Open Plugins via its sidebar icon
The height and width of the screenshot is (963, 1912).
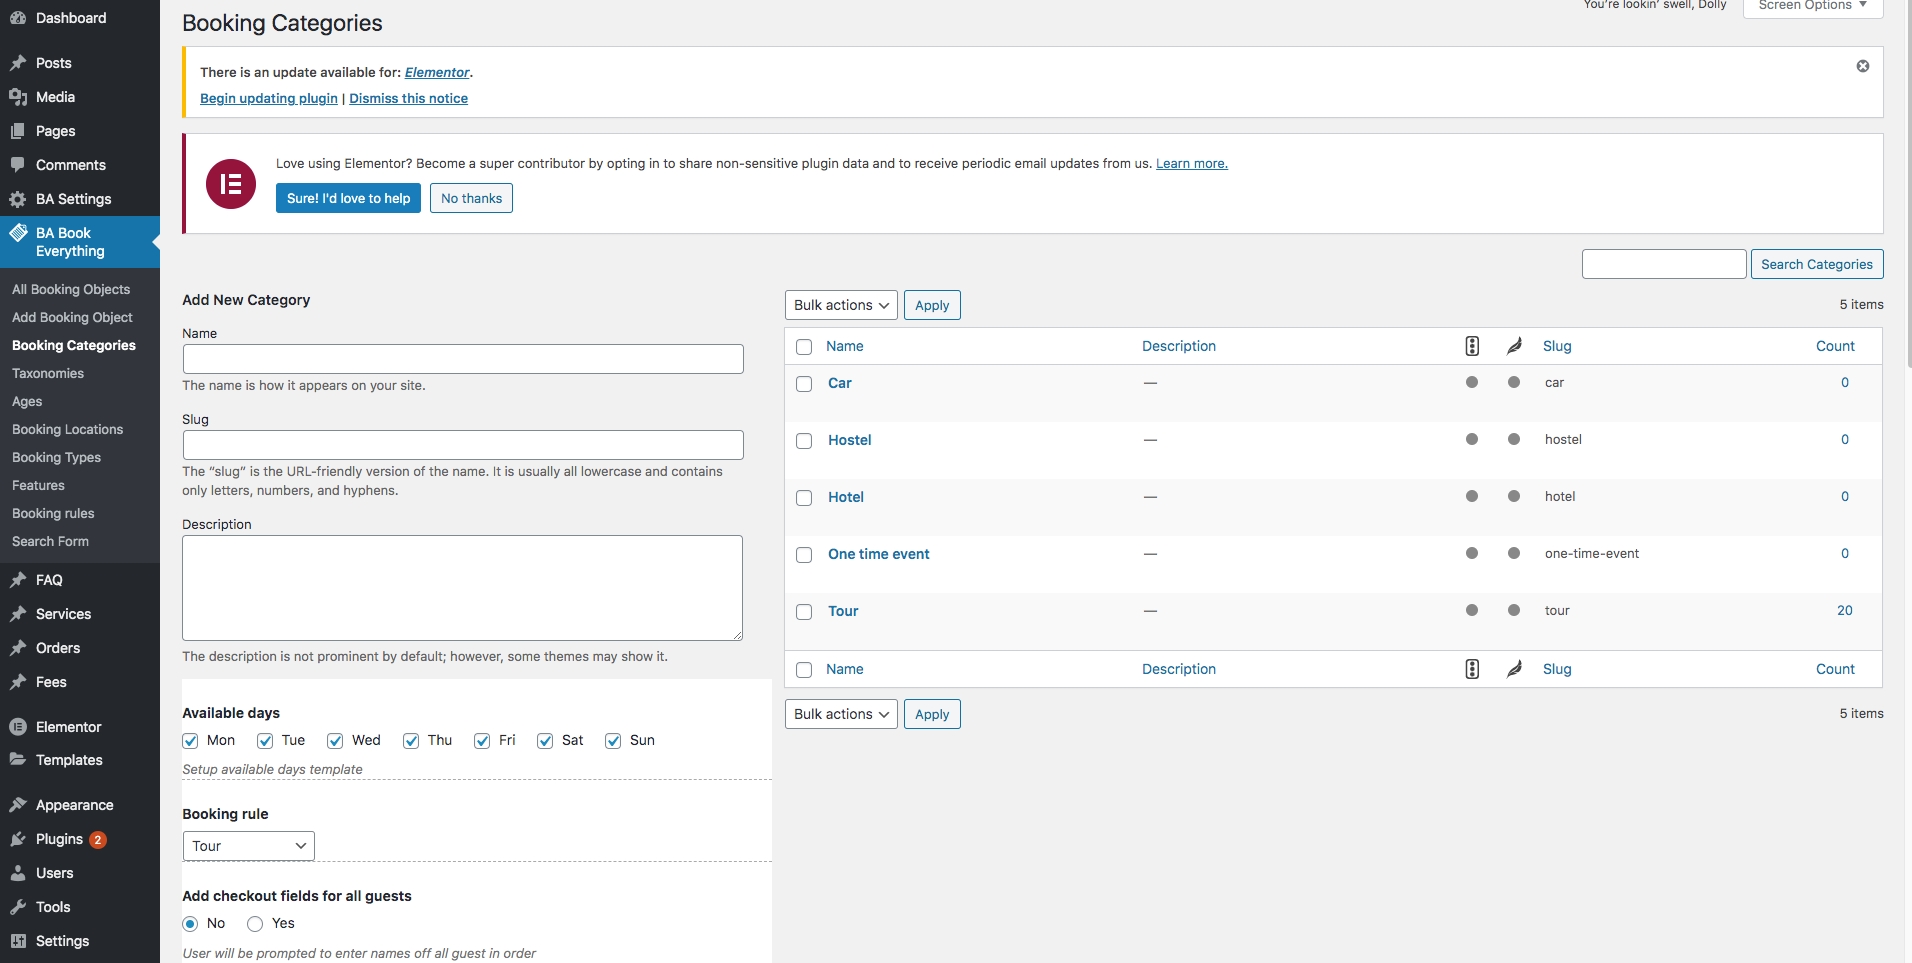click(x=18, y=839)
